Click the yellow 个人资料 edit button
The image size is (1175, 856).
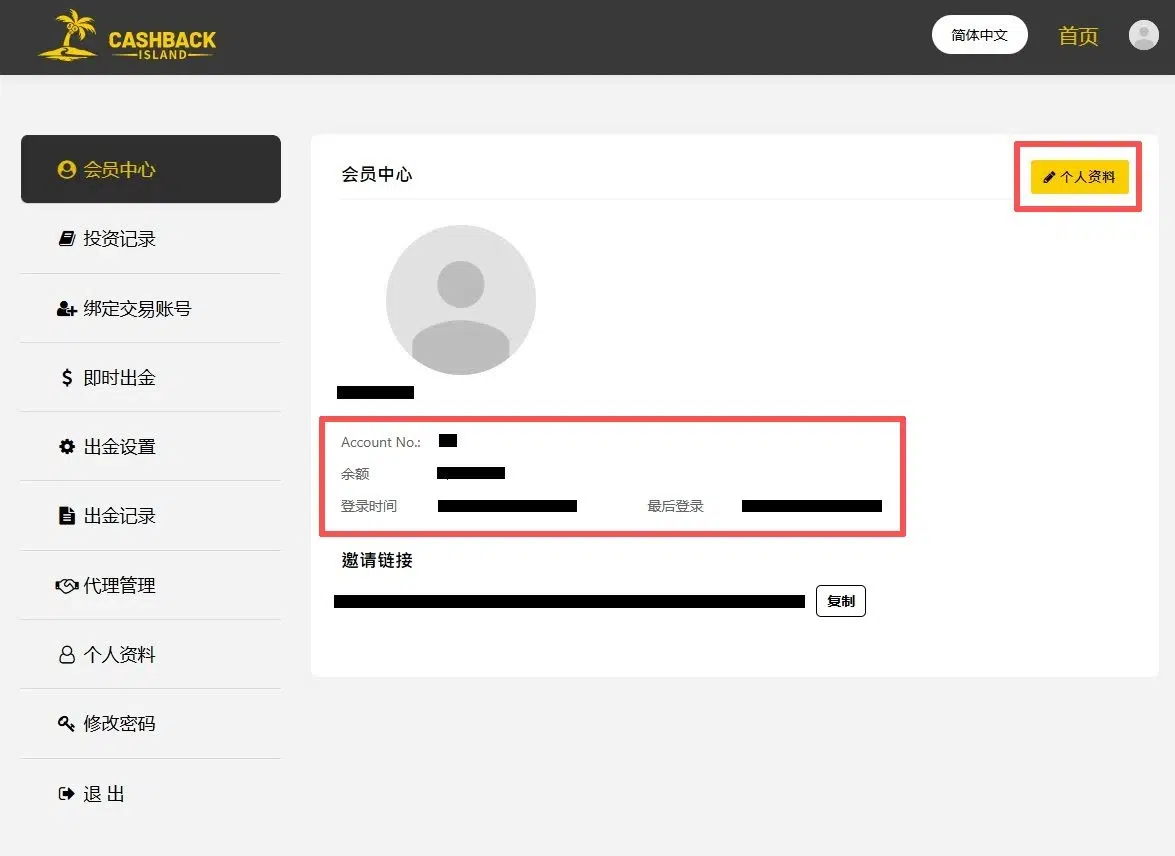(x=1079, y=177)
